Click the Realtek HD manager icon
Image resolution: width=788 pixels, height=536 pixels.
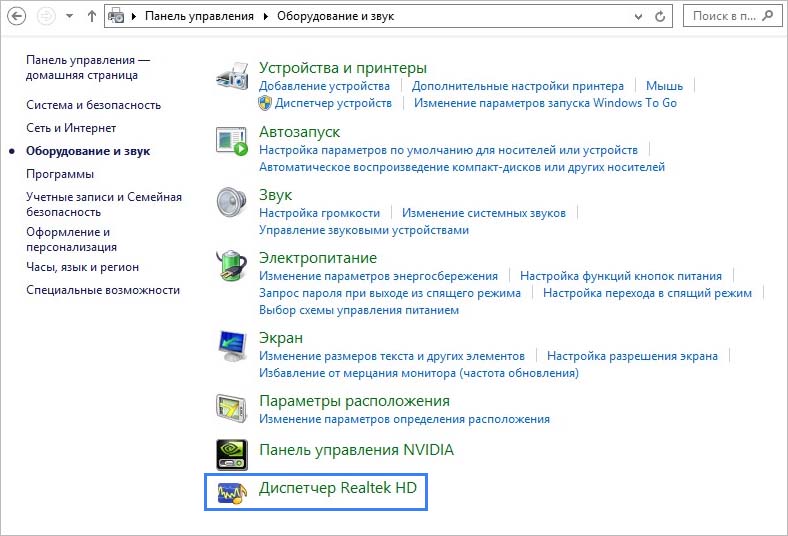(232, 493)
